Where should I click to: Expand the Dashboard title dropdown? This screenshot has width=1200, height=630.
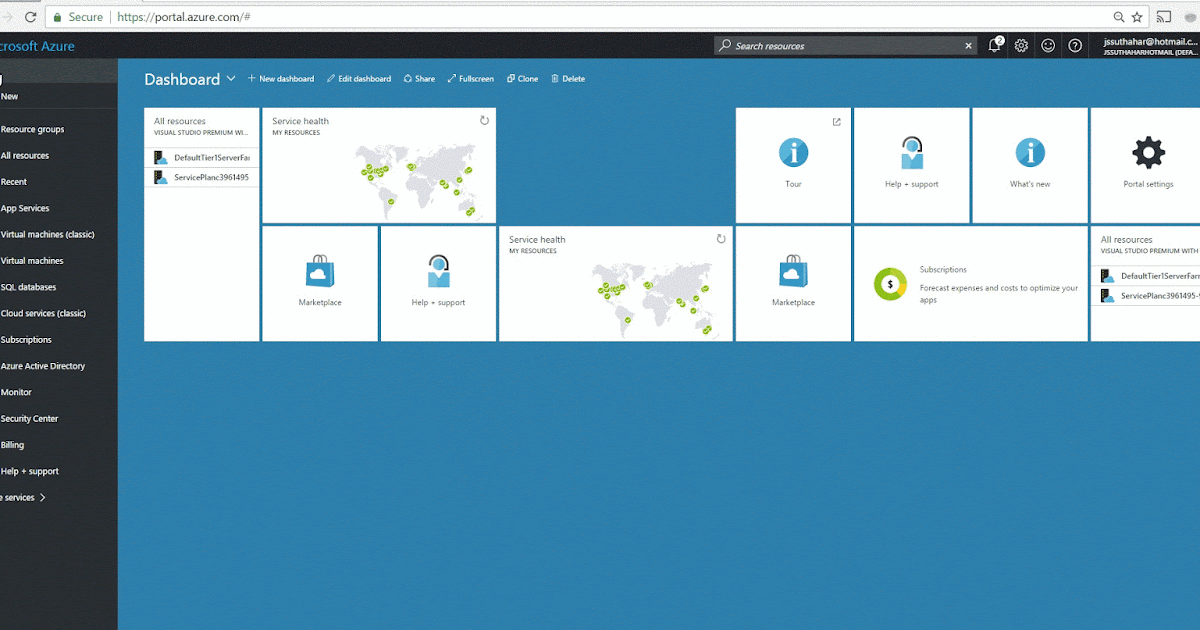(x=232, y=78)
